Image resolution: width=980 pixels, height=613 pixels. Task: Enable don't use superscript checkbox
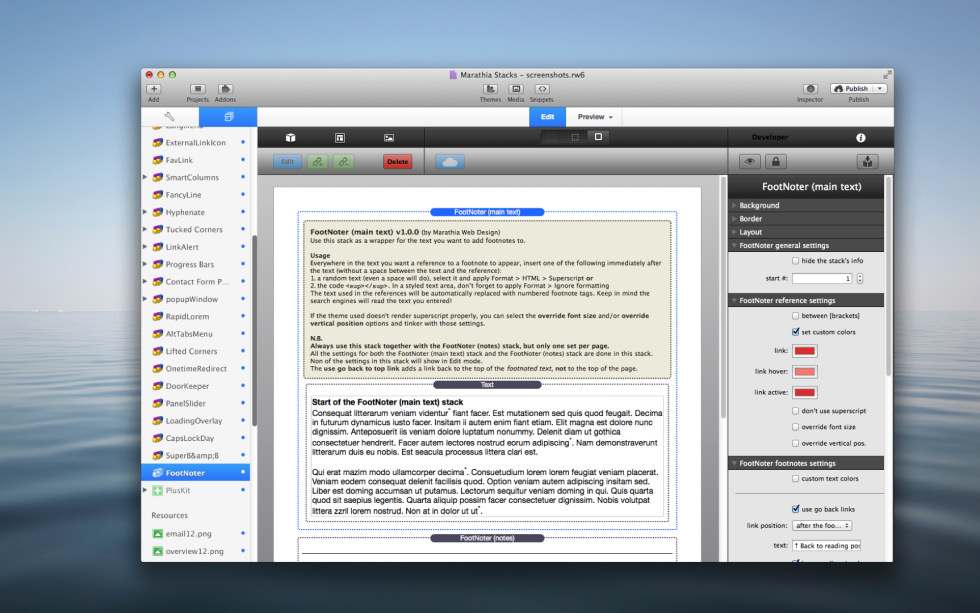pyautogui.click(x=796, y=411)
